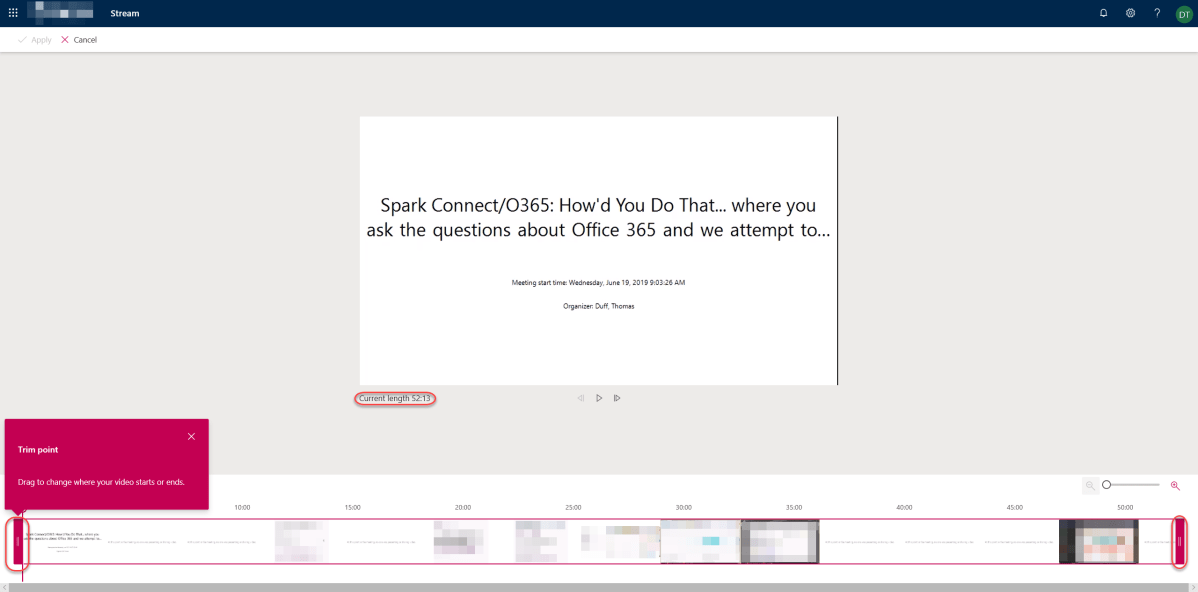Select the left trim handle
The image size is (1198, 592).
(17, 541)
